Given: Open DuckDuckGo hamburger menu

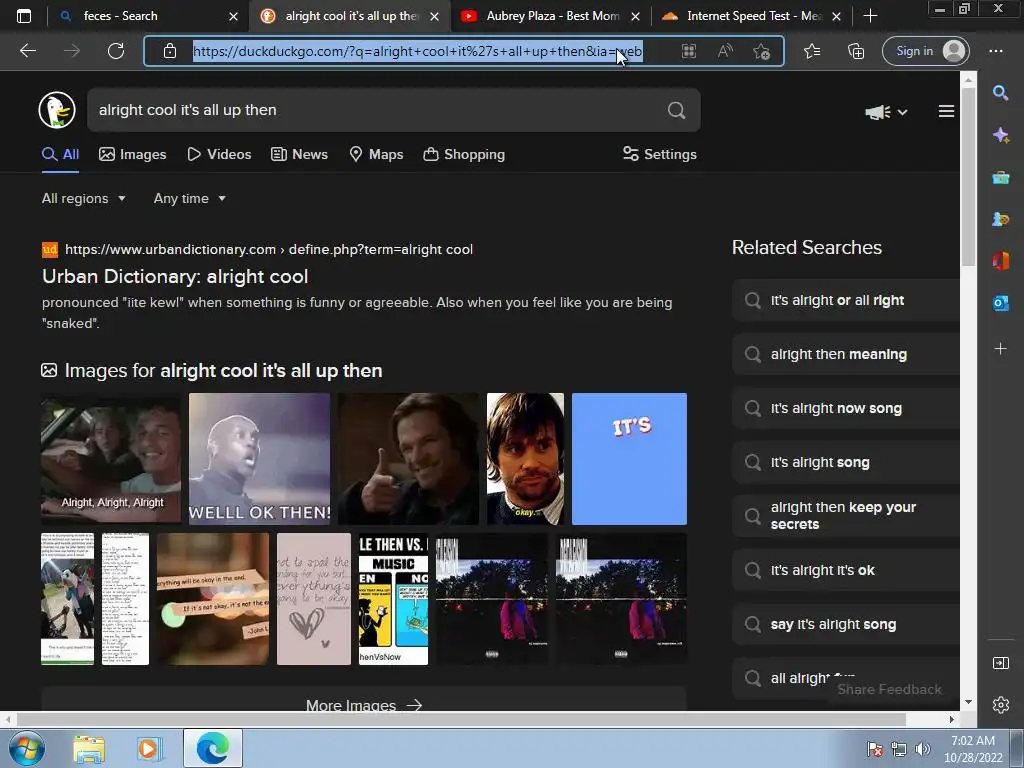Looking at the screenshot, I should click(x=946, y=112).
